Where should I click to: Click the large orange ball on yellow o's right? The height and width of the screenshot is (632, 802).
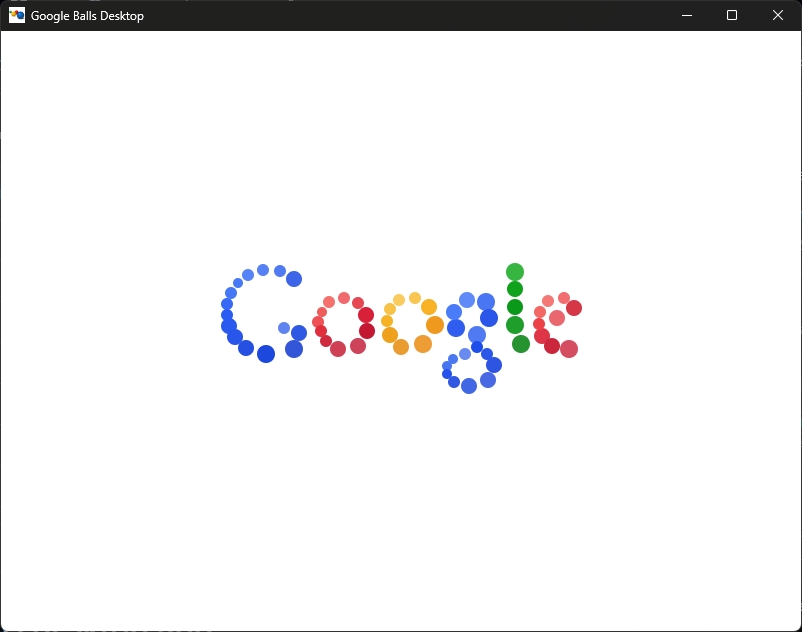pos(435,325)
